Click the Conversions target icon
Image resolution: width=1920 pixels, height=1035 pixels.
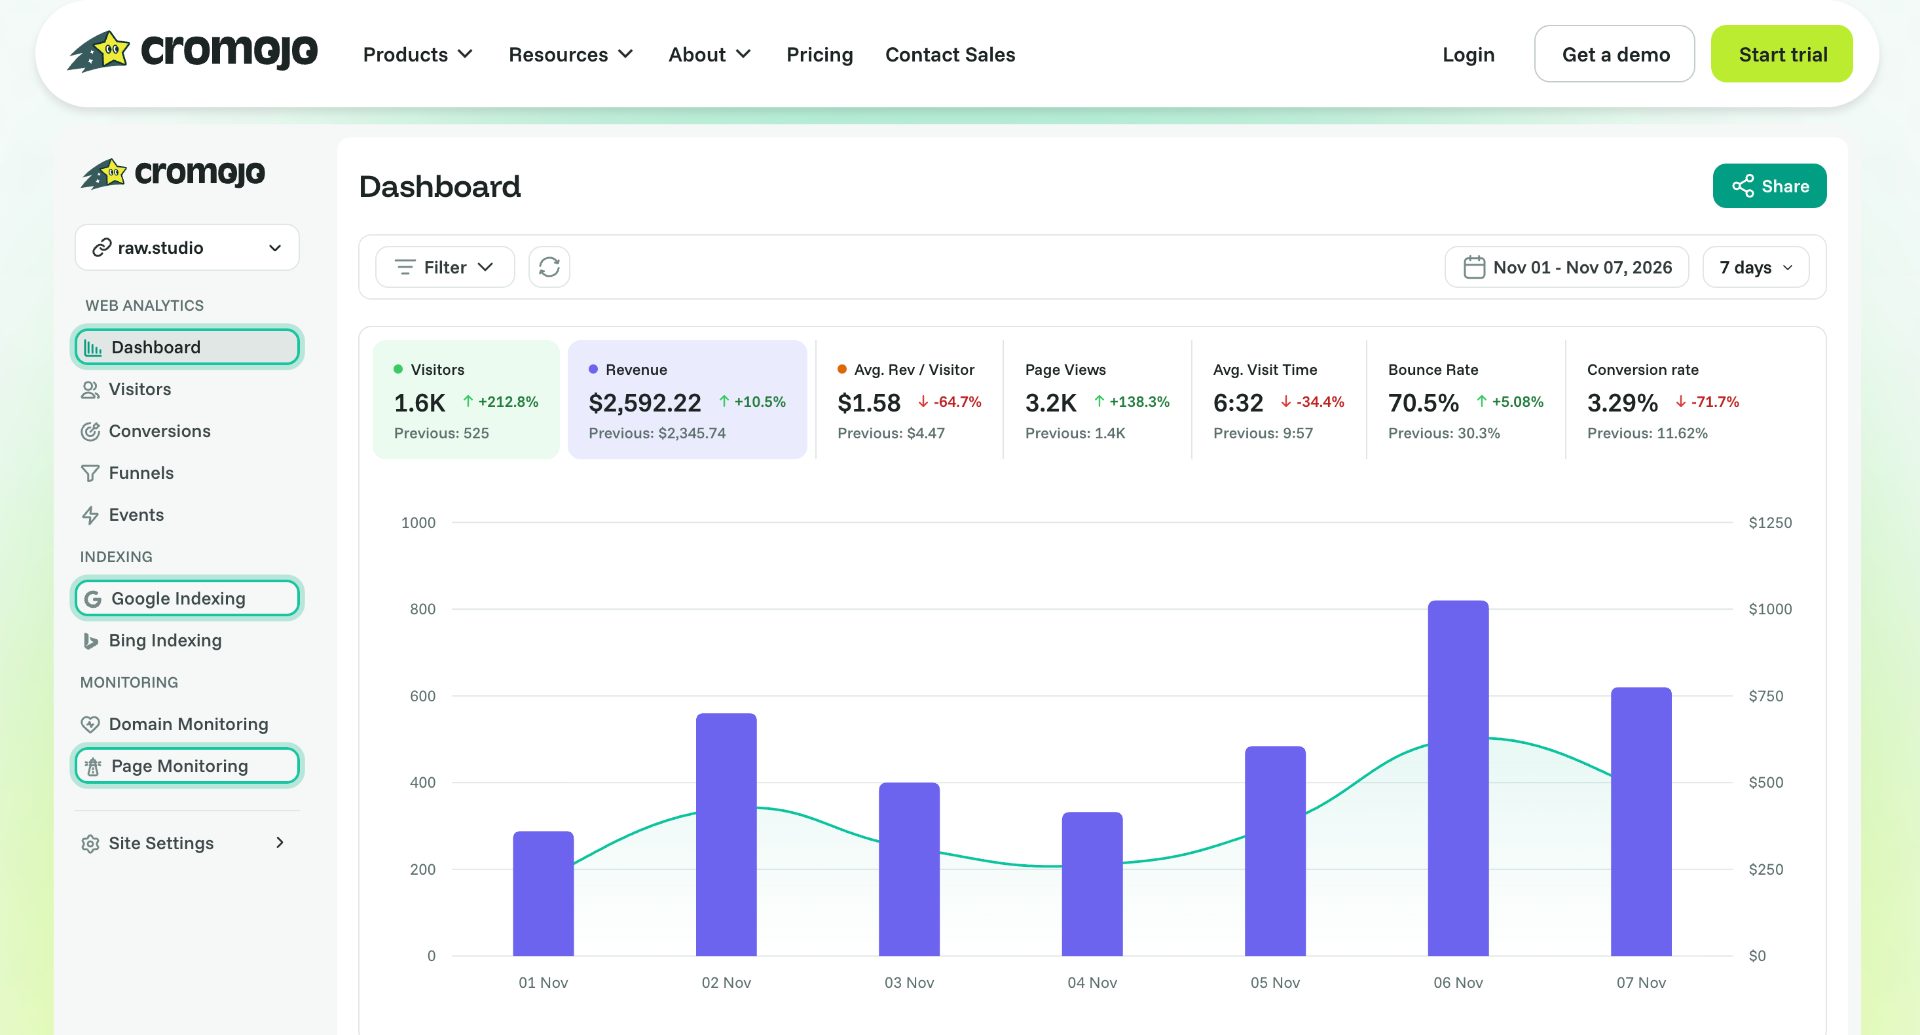click(x=90, y=432)
